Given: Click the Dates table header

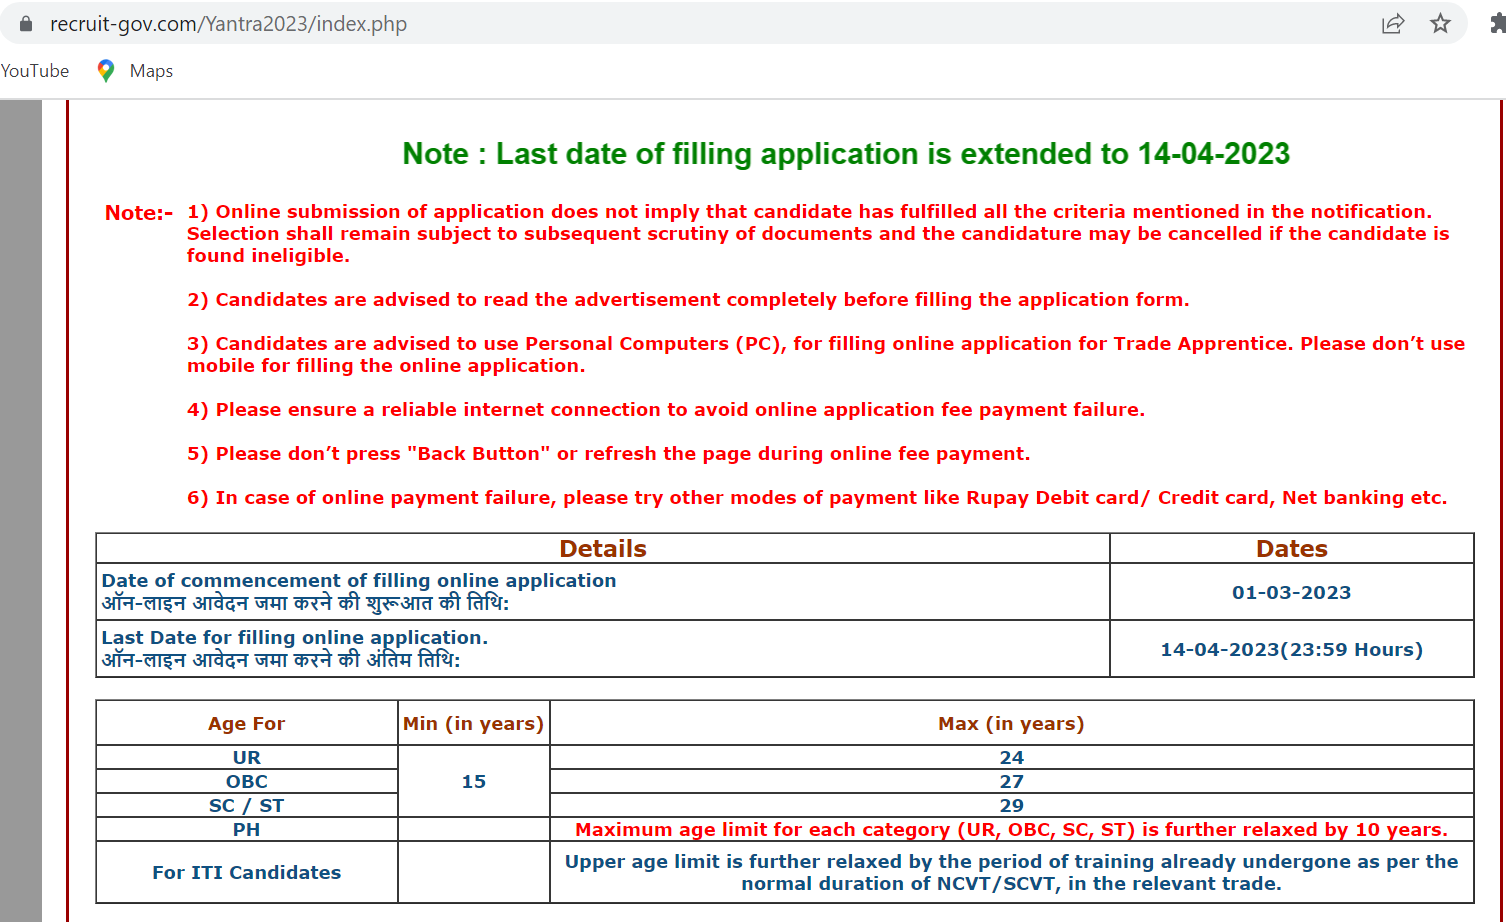Looking at the screenshot, I should coord(1291,548).
